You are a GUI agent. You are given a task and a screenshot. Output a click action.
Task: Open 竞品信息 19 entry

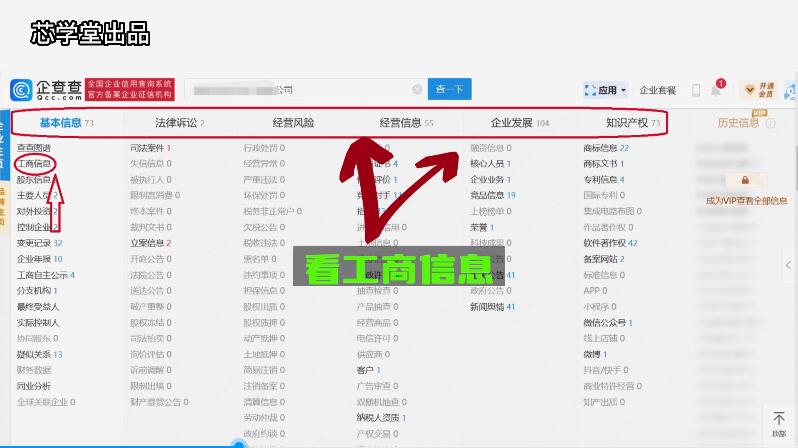point(493,195)
